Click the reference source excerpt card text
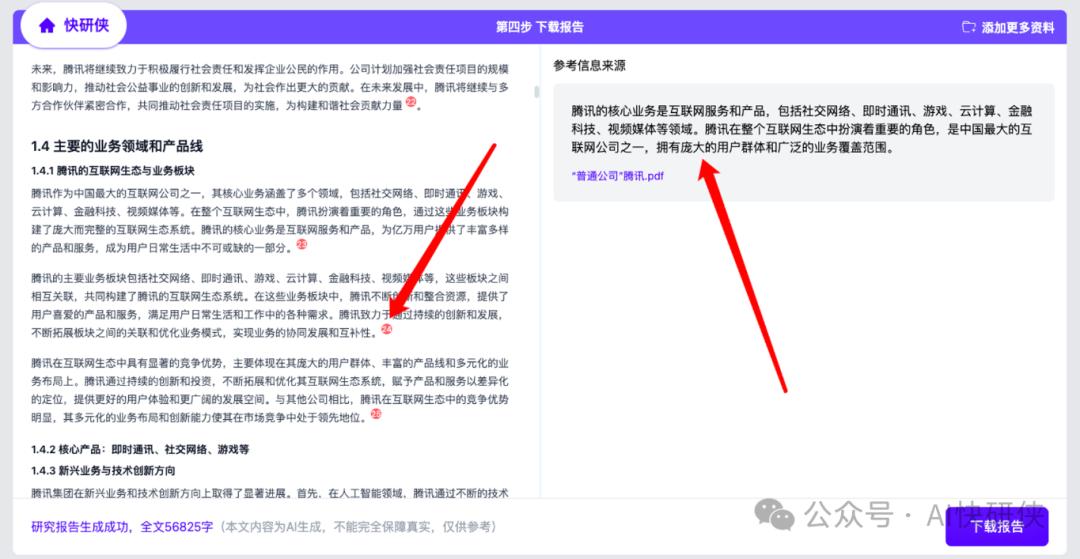This screenshot has height=559, width=1080. [803, 129]
